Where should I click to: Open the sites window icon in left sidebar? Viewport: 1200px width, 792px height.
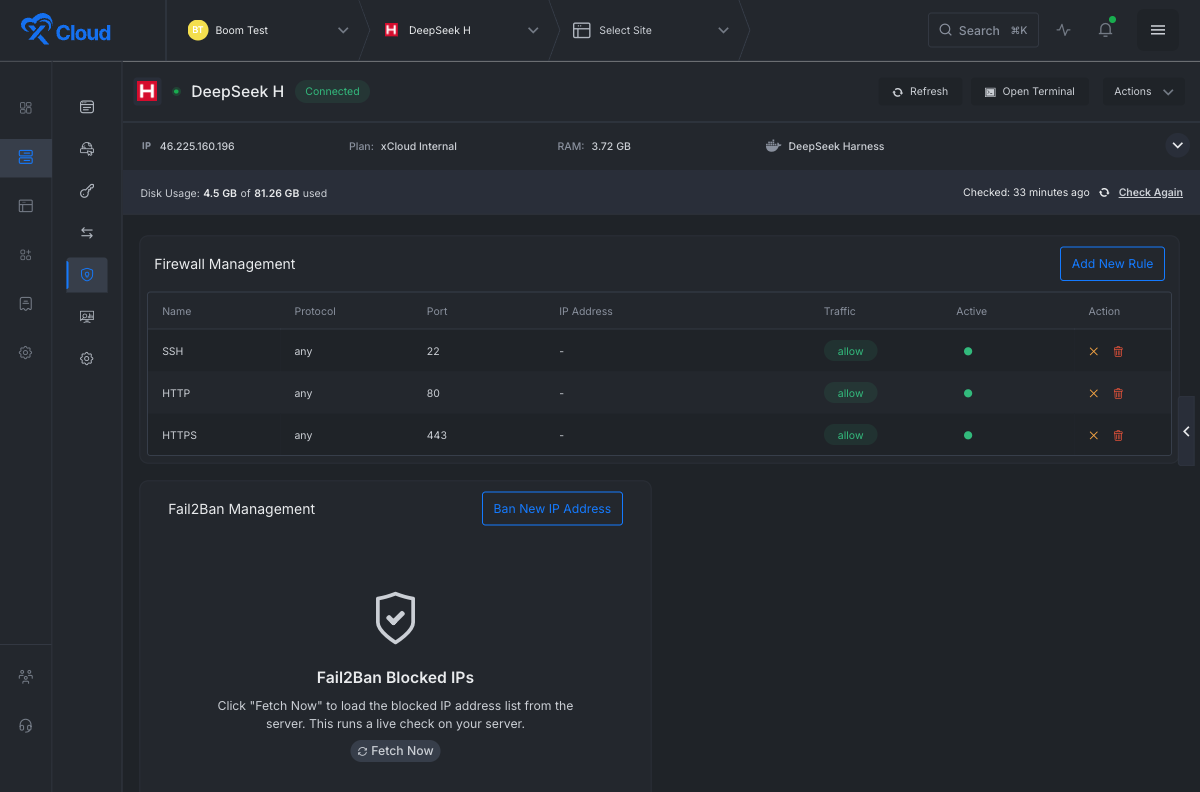click(x=26, y=206)
